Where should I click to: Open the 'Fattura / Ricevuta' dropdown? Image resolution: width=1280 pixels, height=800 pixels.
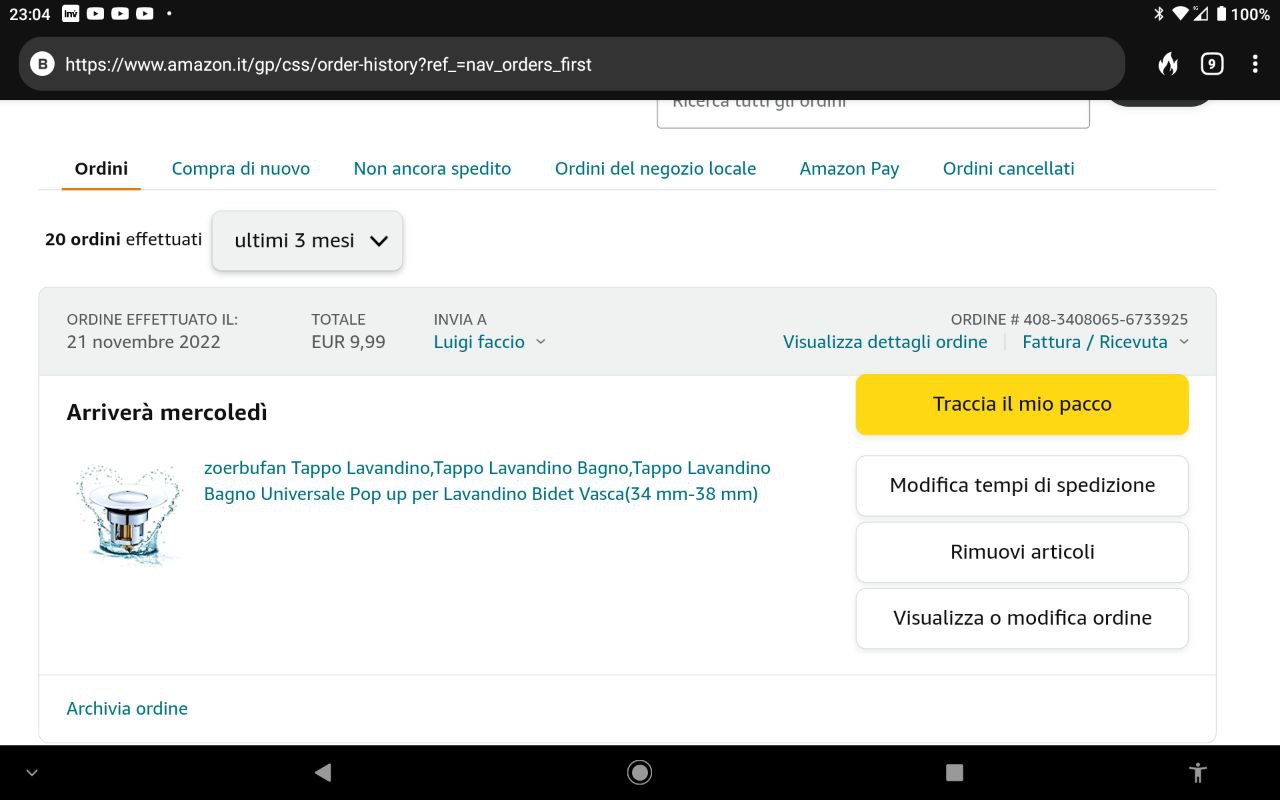point(1104,342)
